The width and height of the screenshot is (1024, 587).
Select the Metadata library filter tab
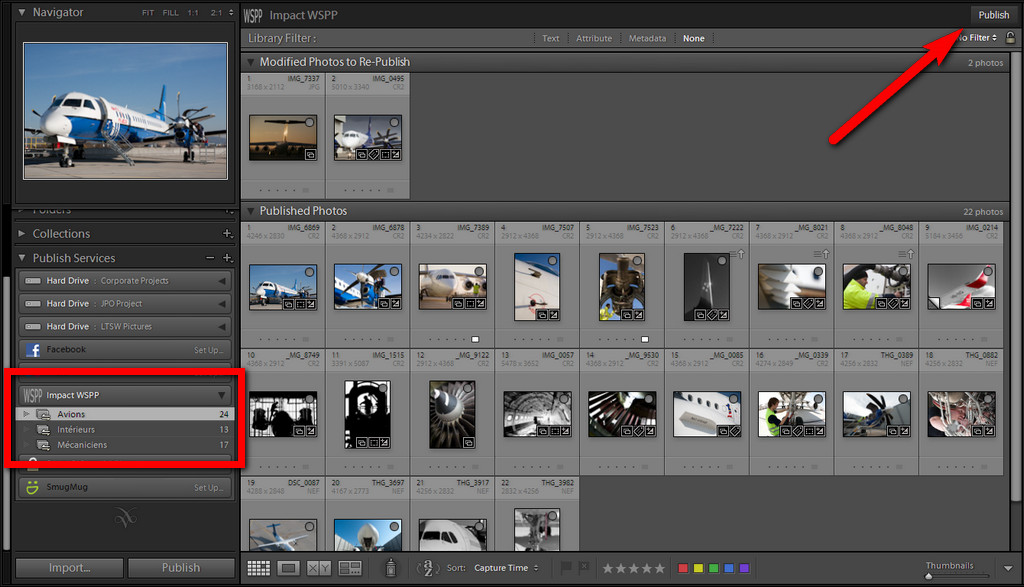(x=647, y=39)
